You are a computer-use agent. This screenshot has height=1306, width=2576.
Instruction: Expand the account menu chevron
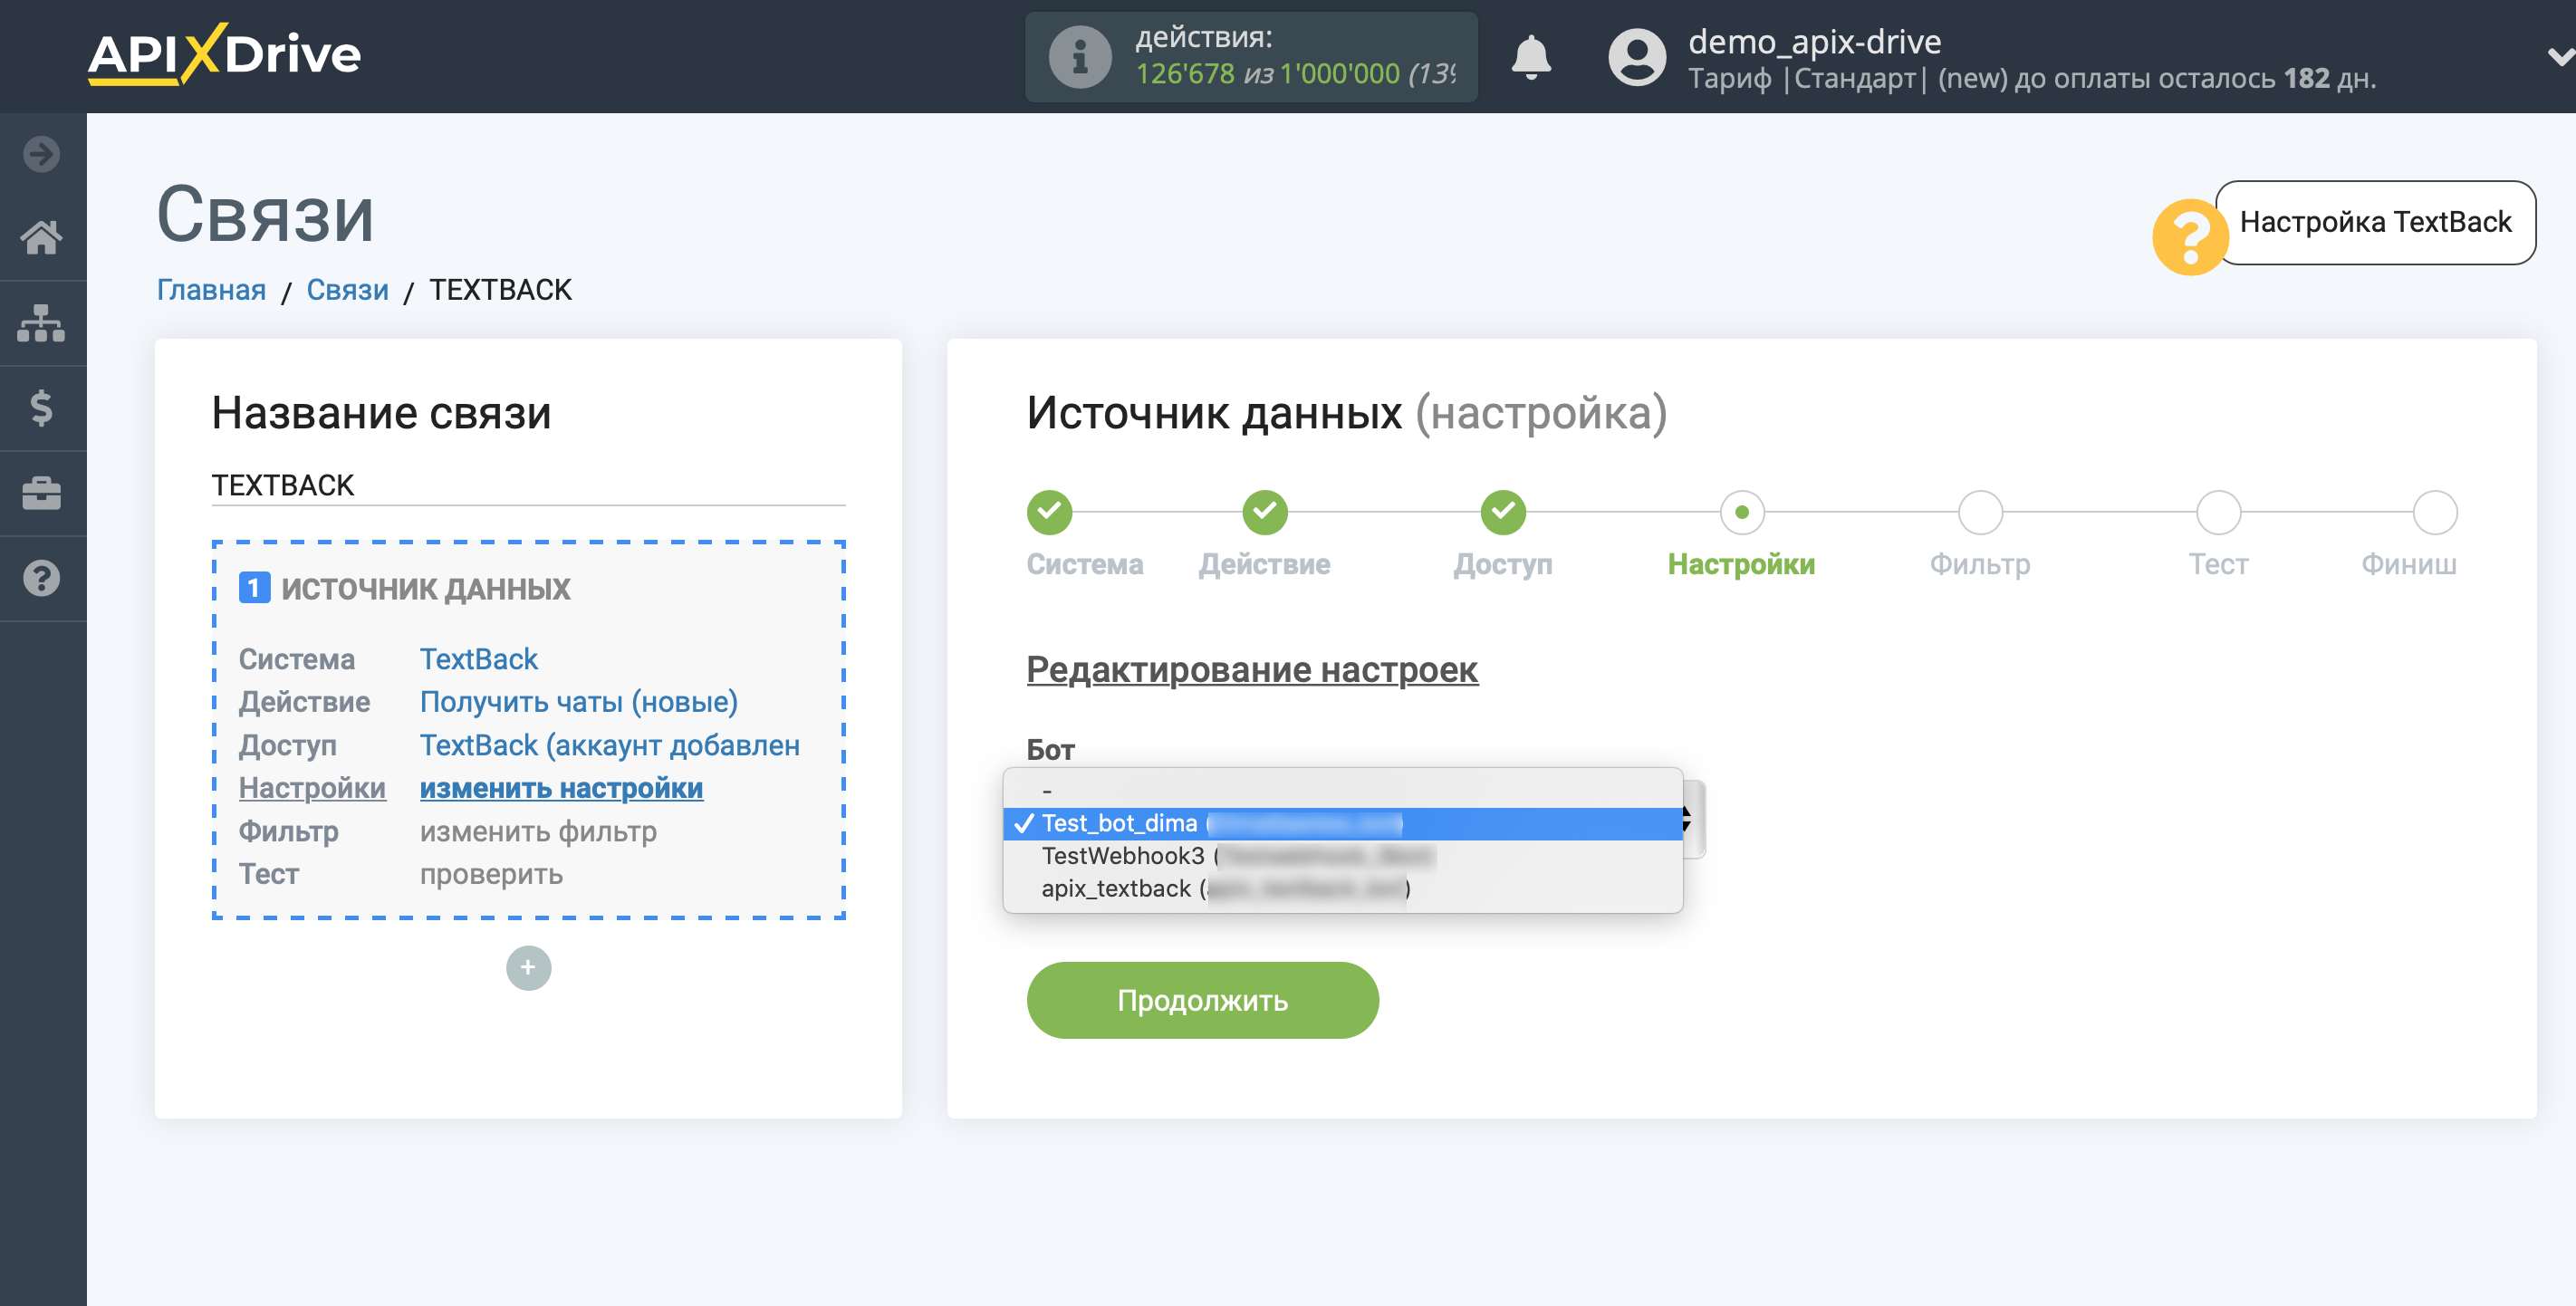(2559, 57)
